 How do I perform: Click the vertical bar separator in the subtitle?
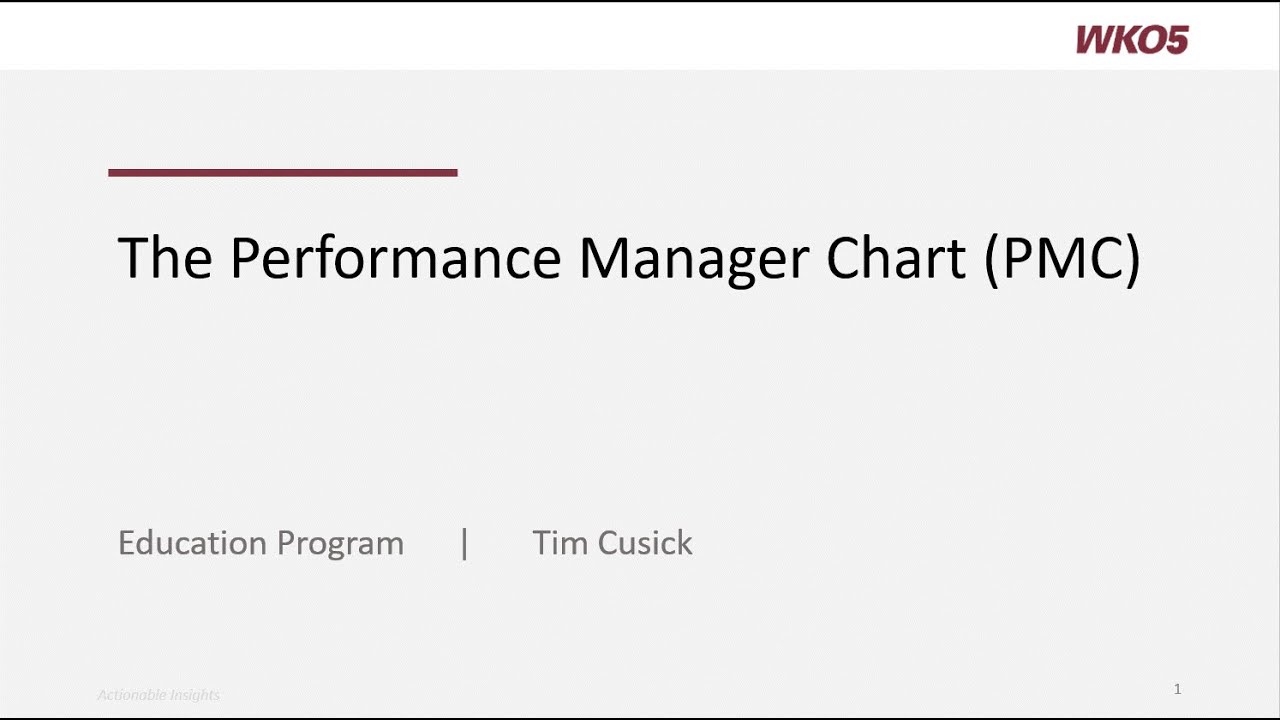[465, 543]
